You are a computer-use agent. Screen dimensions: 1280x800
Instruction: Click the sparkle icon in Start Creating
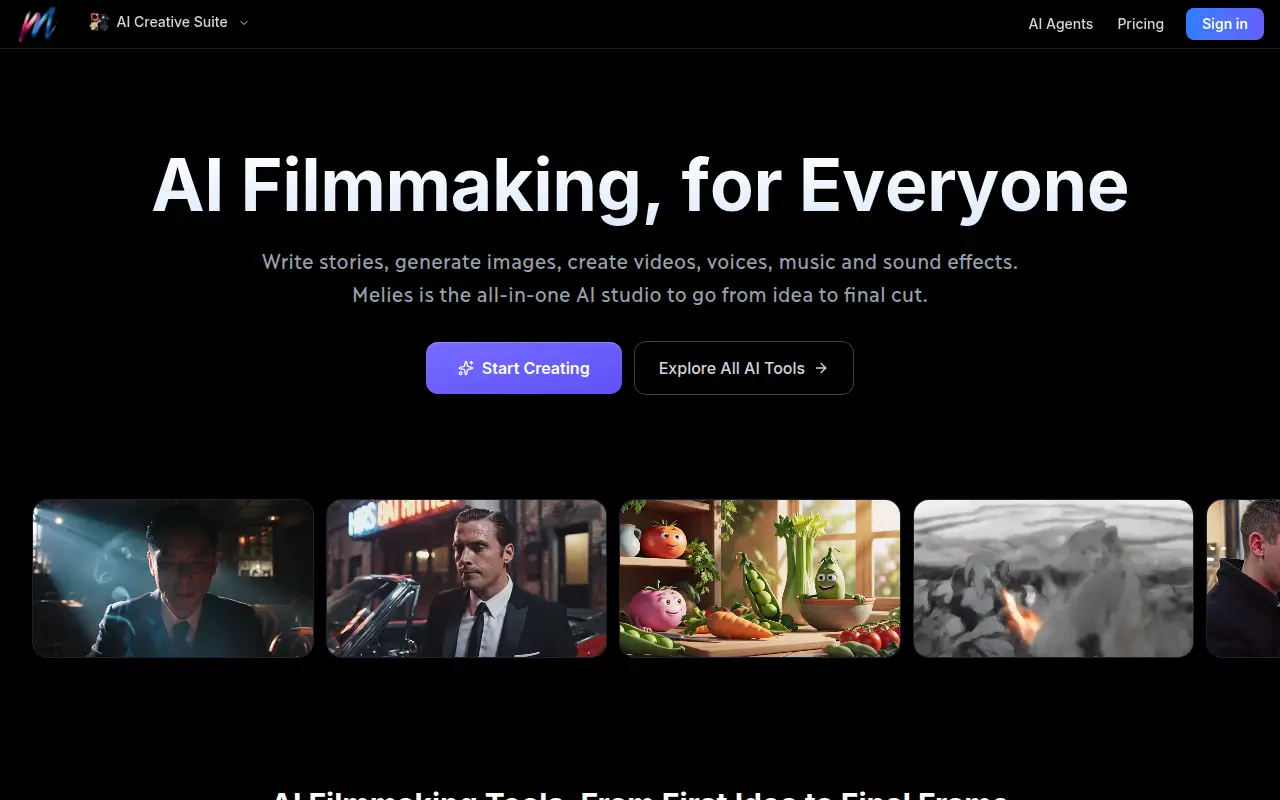(465, 368)
